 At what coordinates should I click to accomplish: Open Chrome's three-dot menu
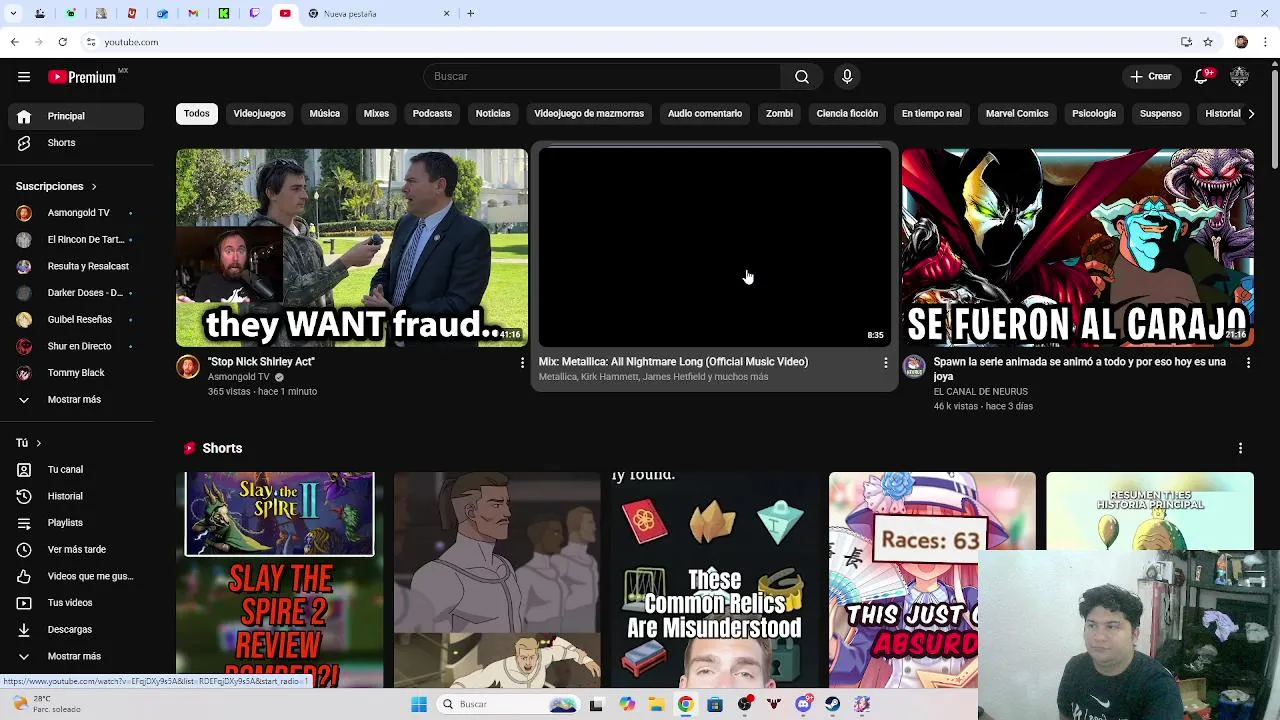tap(1266, 42)
